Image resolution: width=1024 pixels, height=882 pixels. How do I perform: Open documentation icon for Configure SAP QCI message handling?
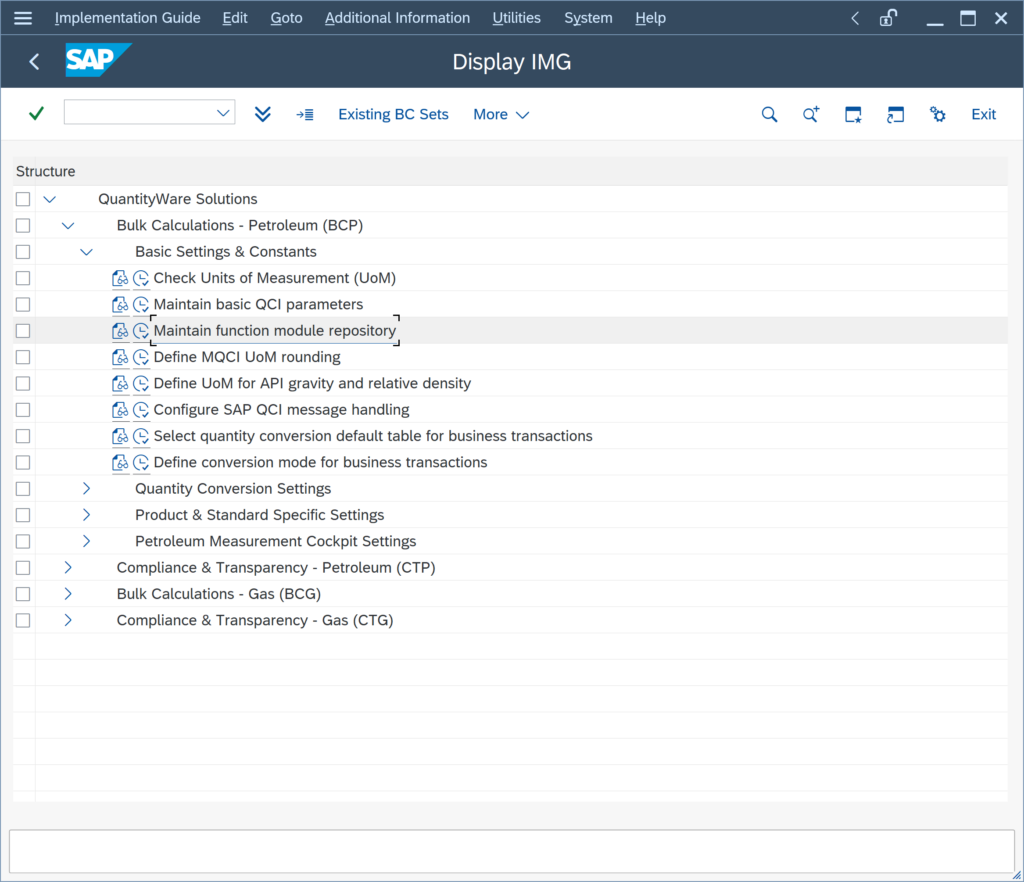click(x=120, y=410)
